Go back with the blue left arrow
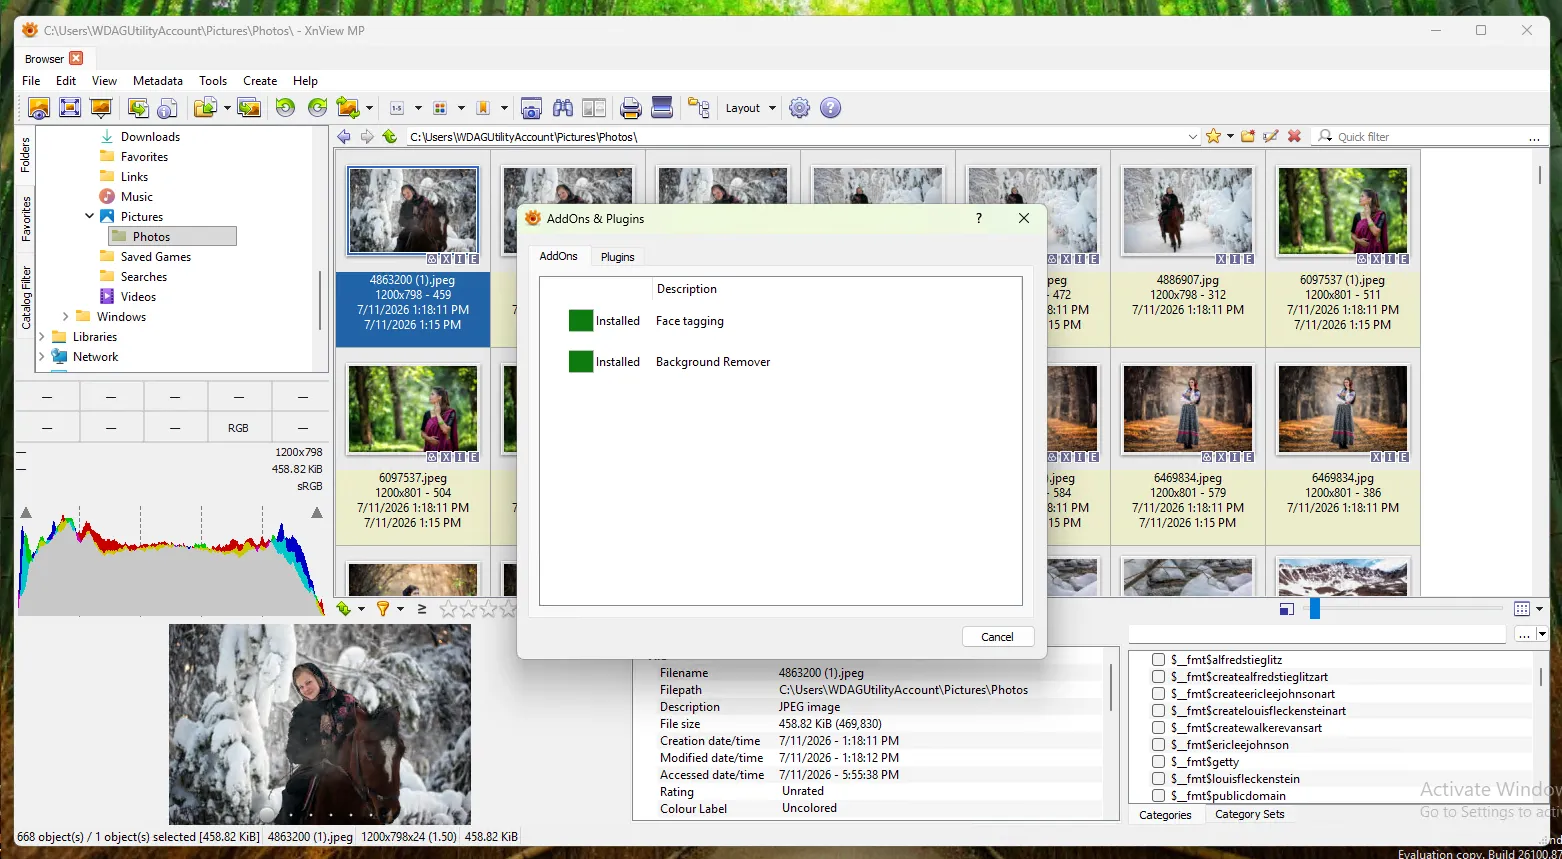The width and height of the screenshot is (1562, 859). pos(344,136)
